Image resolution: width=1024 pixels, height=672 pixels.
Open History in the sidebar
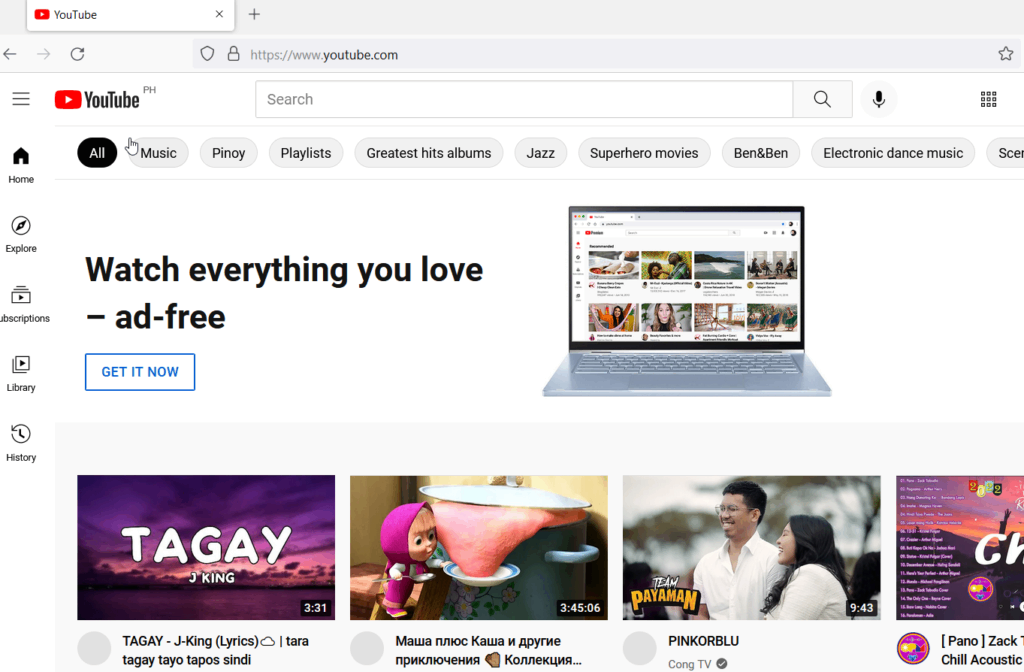point(21,443)
